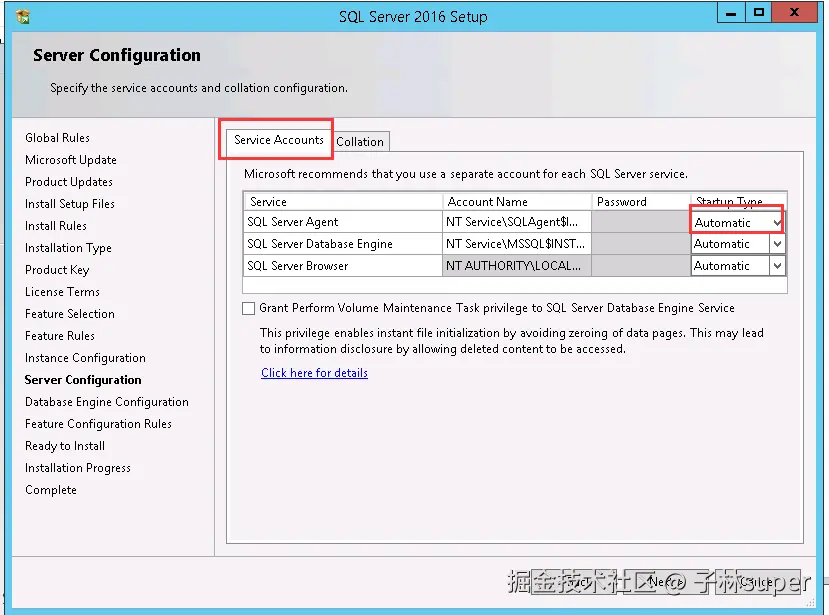Click the Password field for SQL Server Agent

click(x=641, y=222)
